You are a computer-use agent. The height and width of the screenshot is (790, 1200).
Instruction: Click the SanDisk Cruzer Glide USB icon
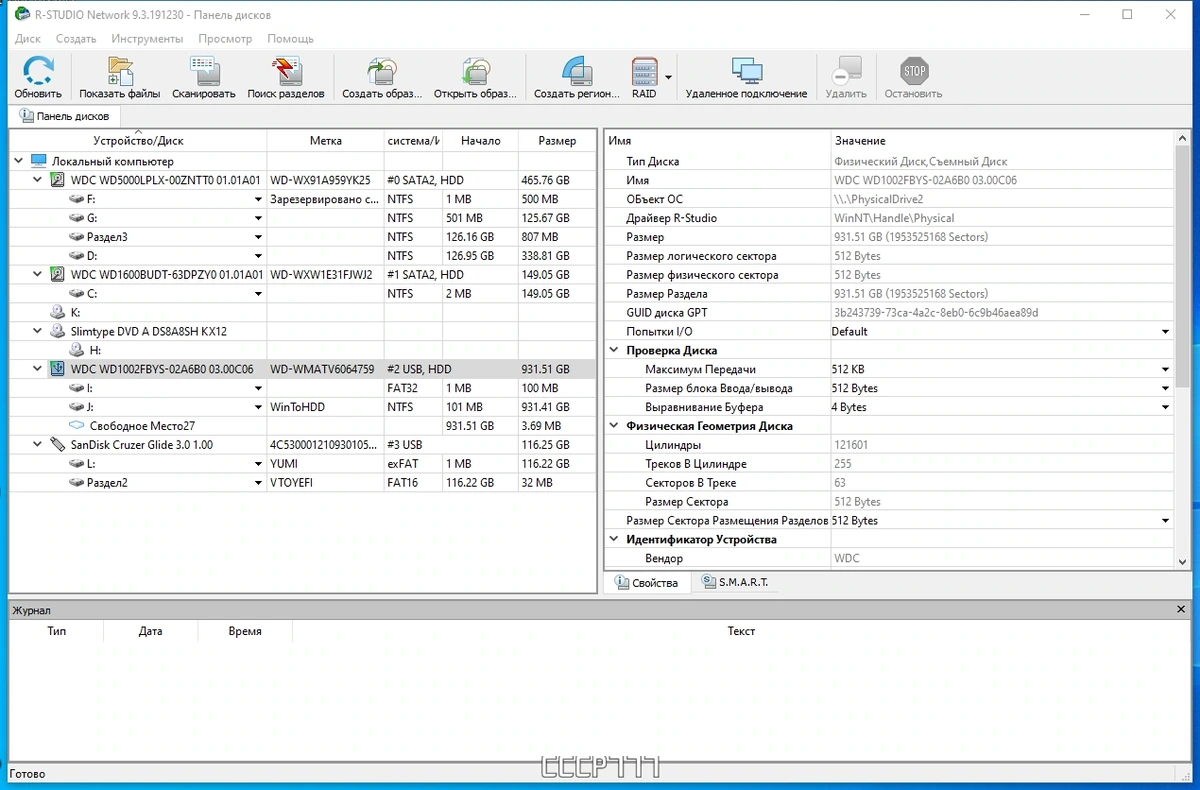(57, 445)
